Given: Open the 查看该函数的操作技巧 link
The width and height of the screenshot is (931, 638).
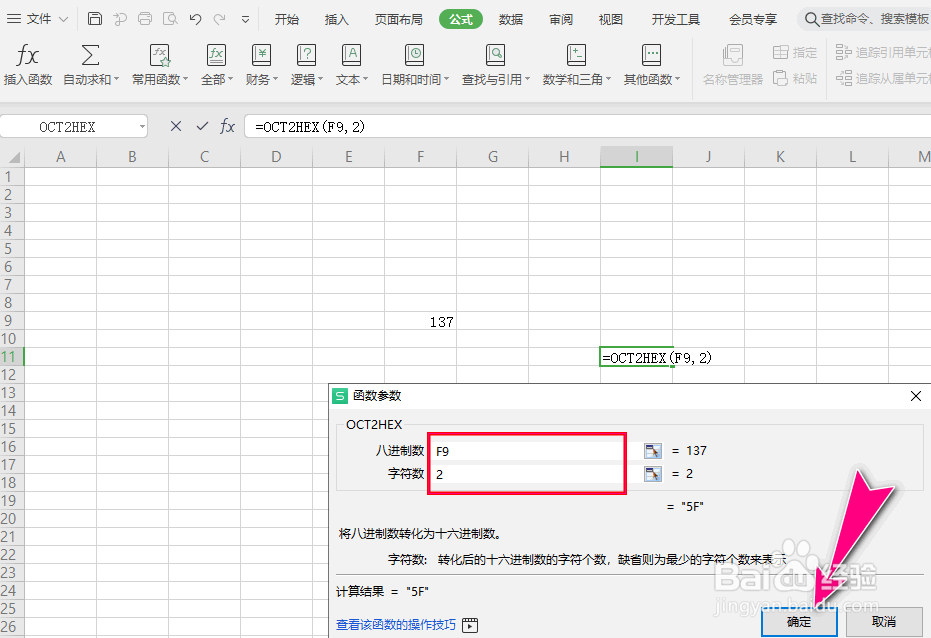Looking at the screenshot, I should click(396, 625).
